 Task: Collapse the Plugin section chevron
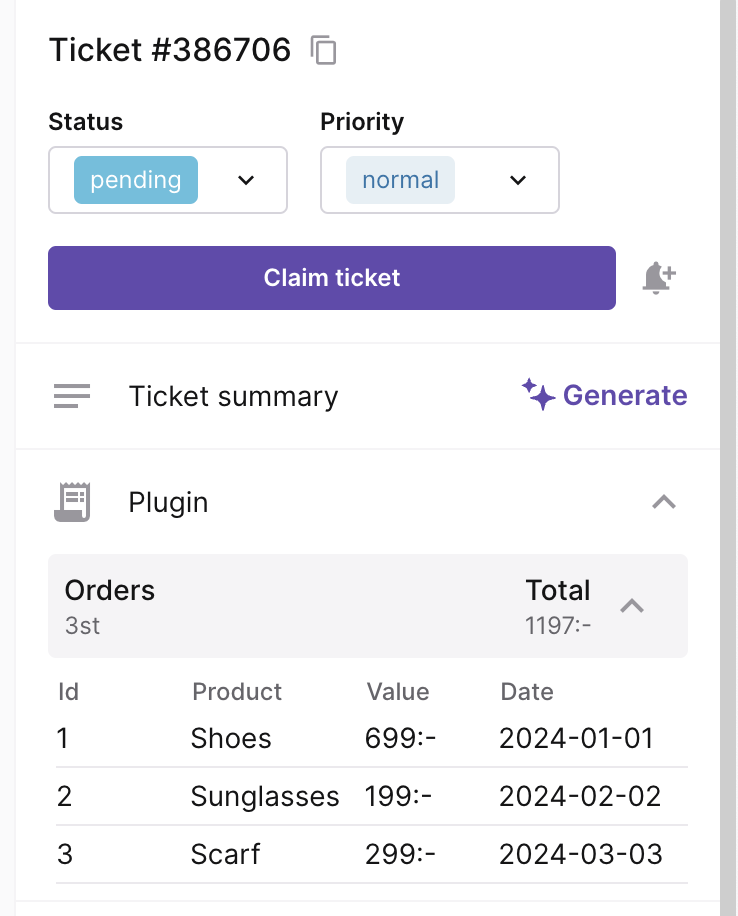pos(664,502)
